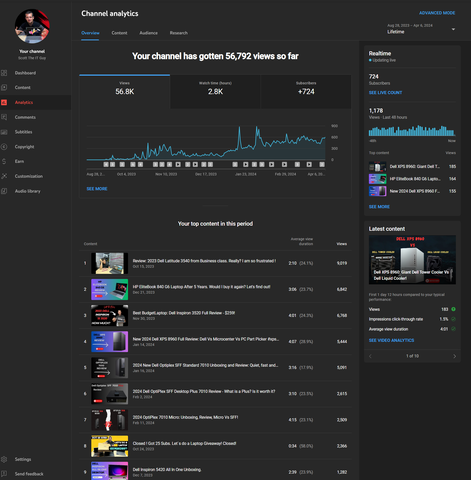Click the realtime 48-hour views bar chart
This screenshot has height=480, width=471.
[412, 131]
